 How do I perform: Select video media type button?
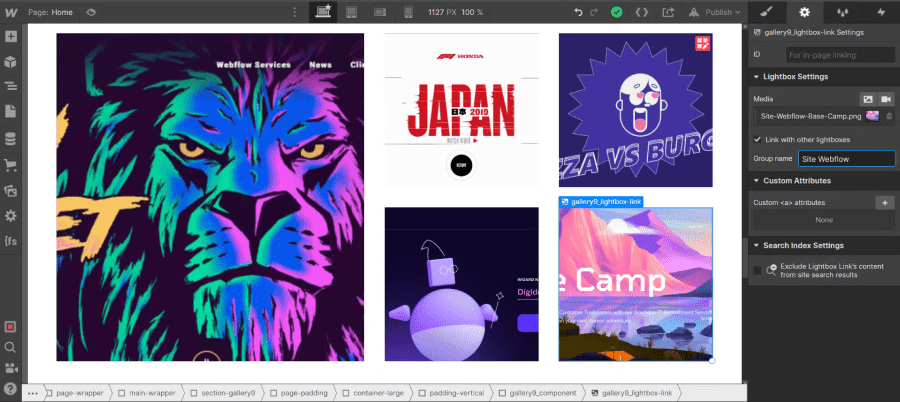click(x=886, y=99)
